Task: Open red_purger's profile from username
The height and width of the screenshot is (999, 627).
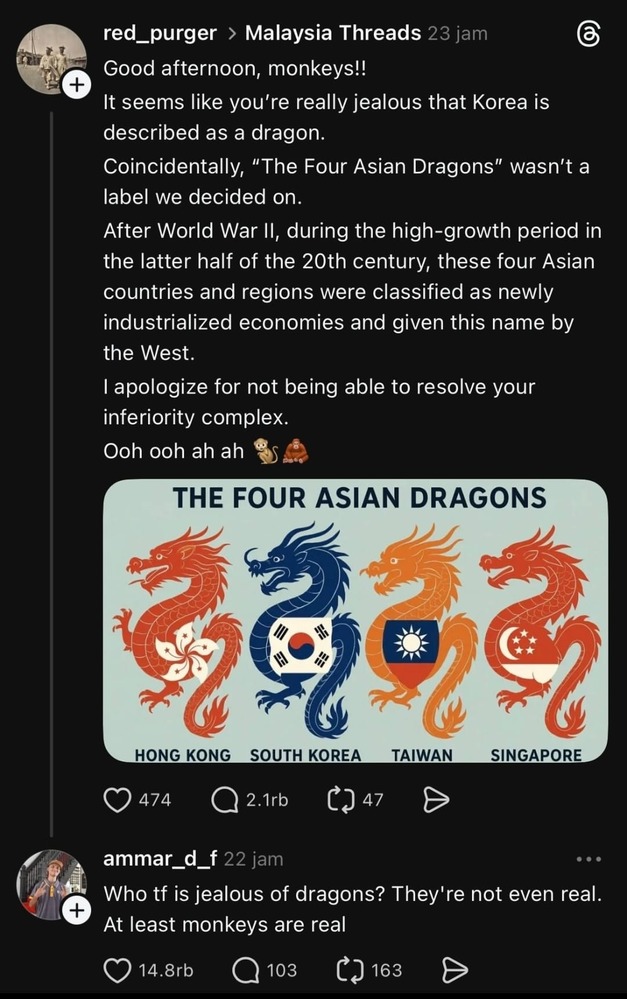Action: coord(160,33)
